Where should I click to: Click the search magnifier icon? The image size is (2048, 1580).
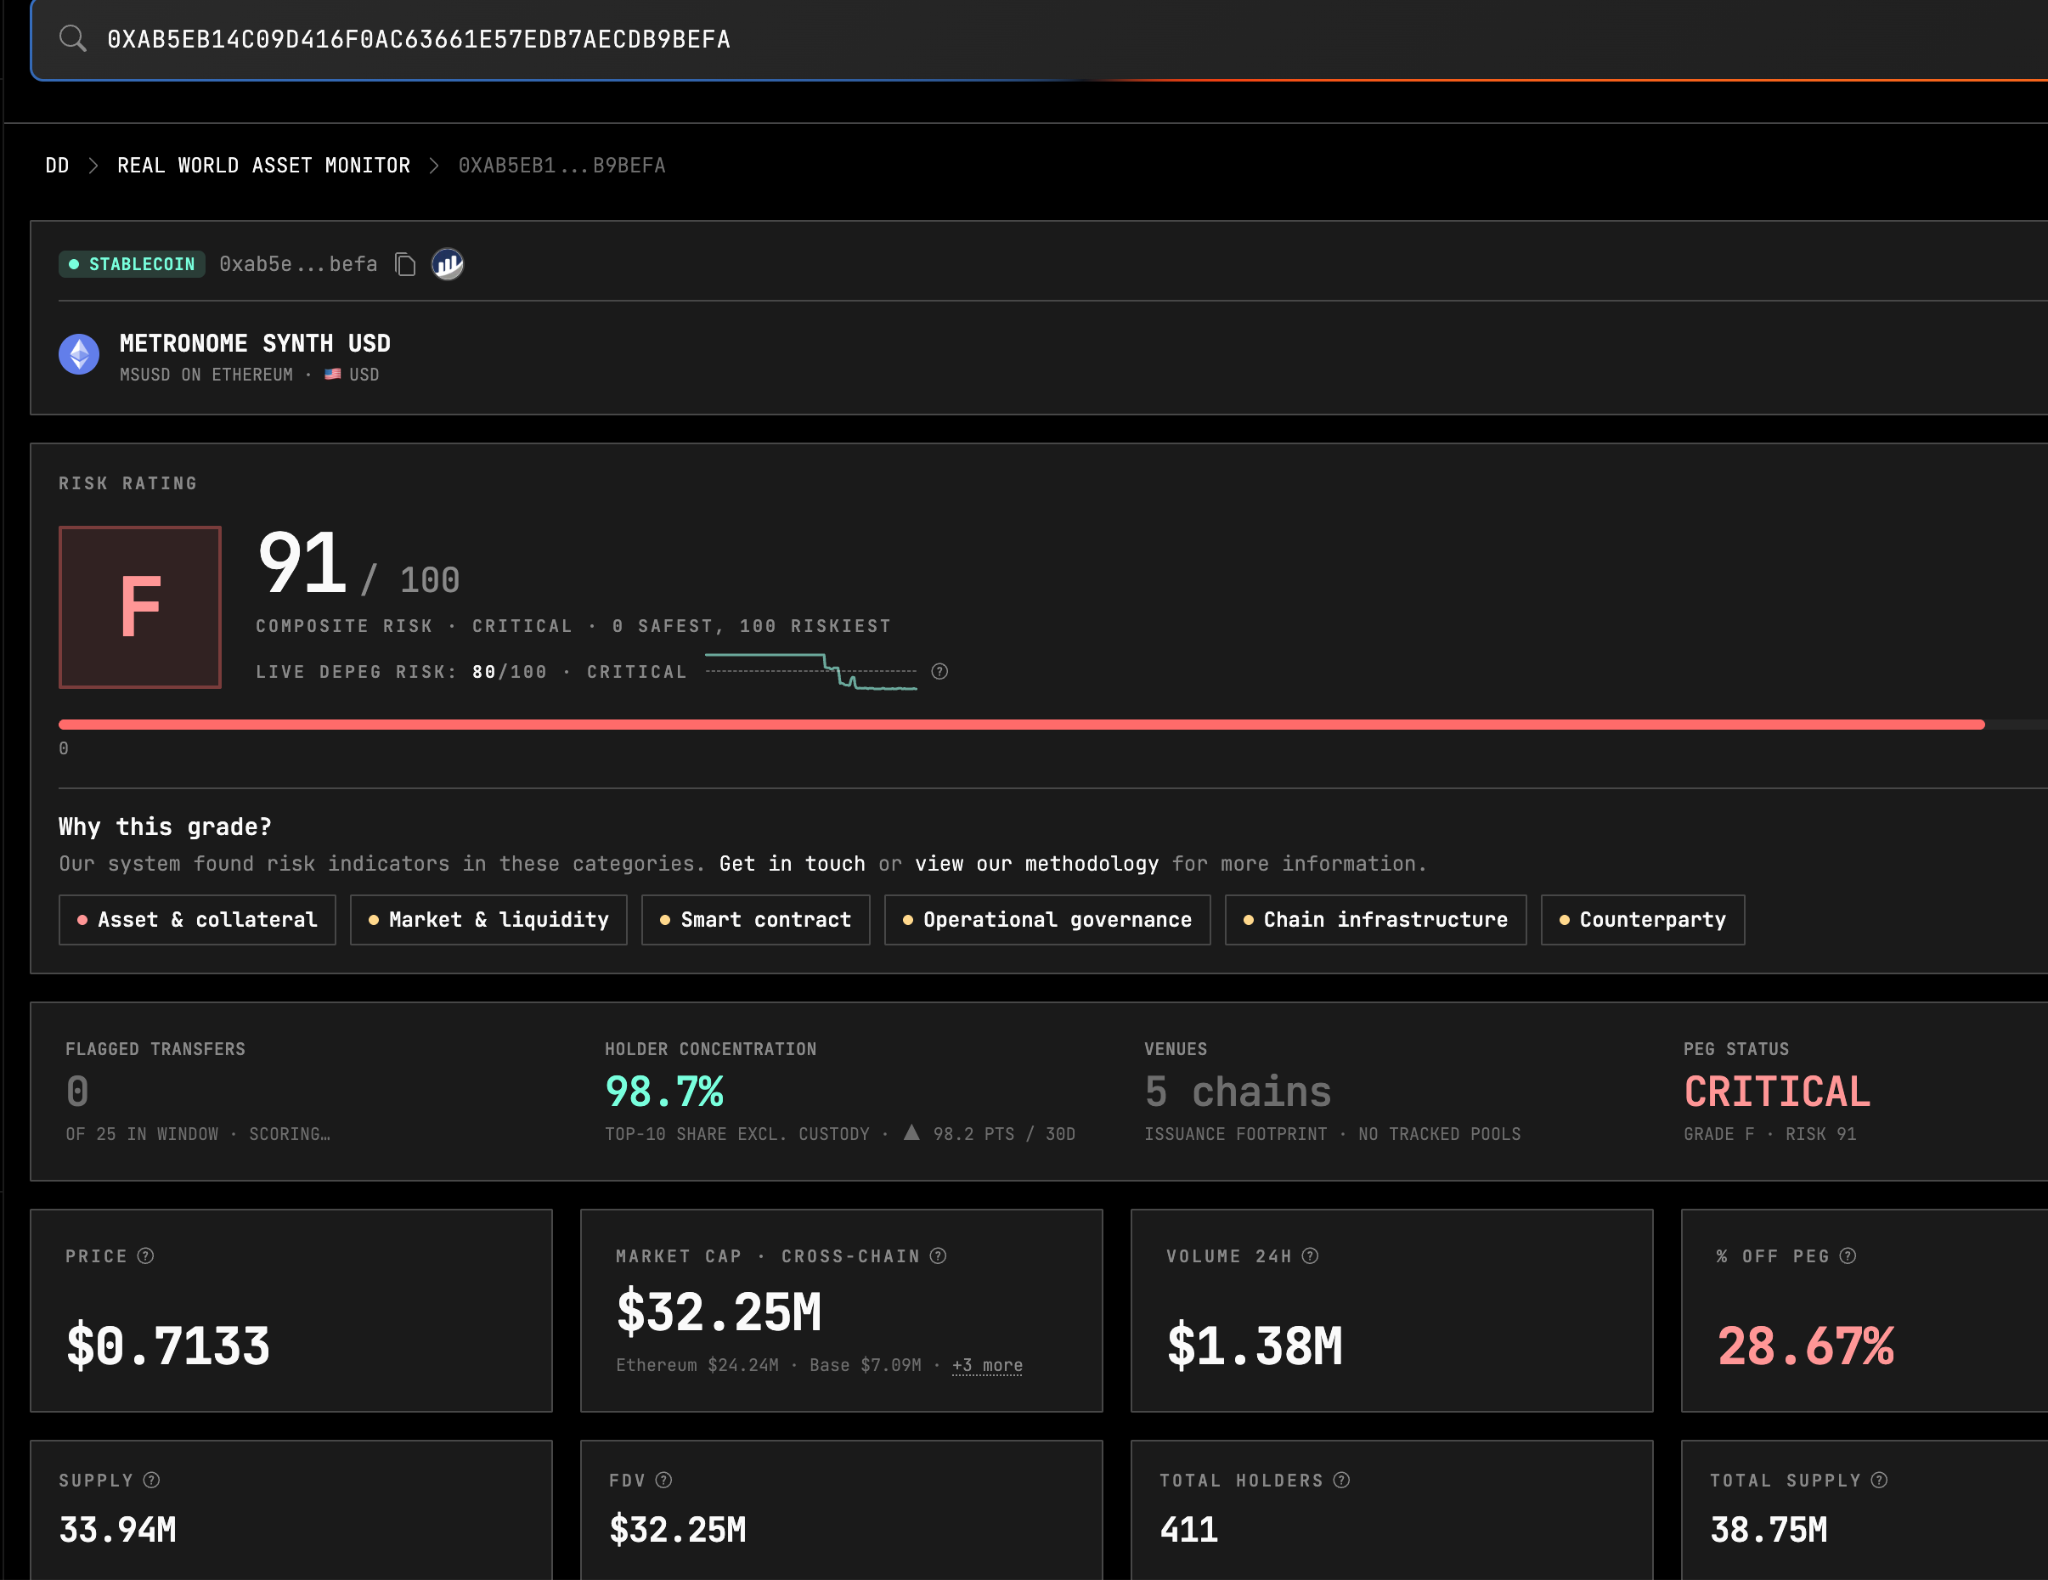click(x=72, y=39)
